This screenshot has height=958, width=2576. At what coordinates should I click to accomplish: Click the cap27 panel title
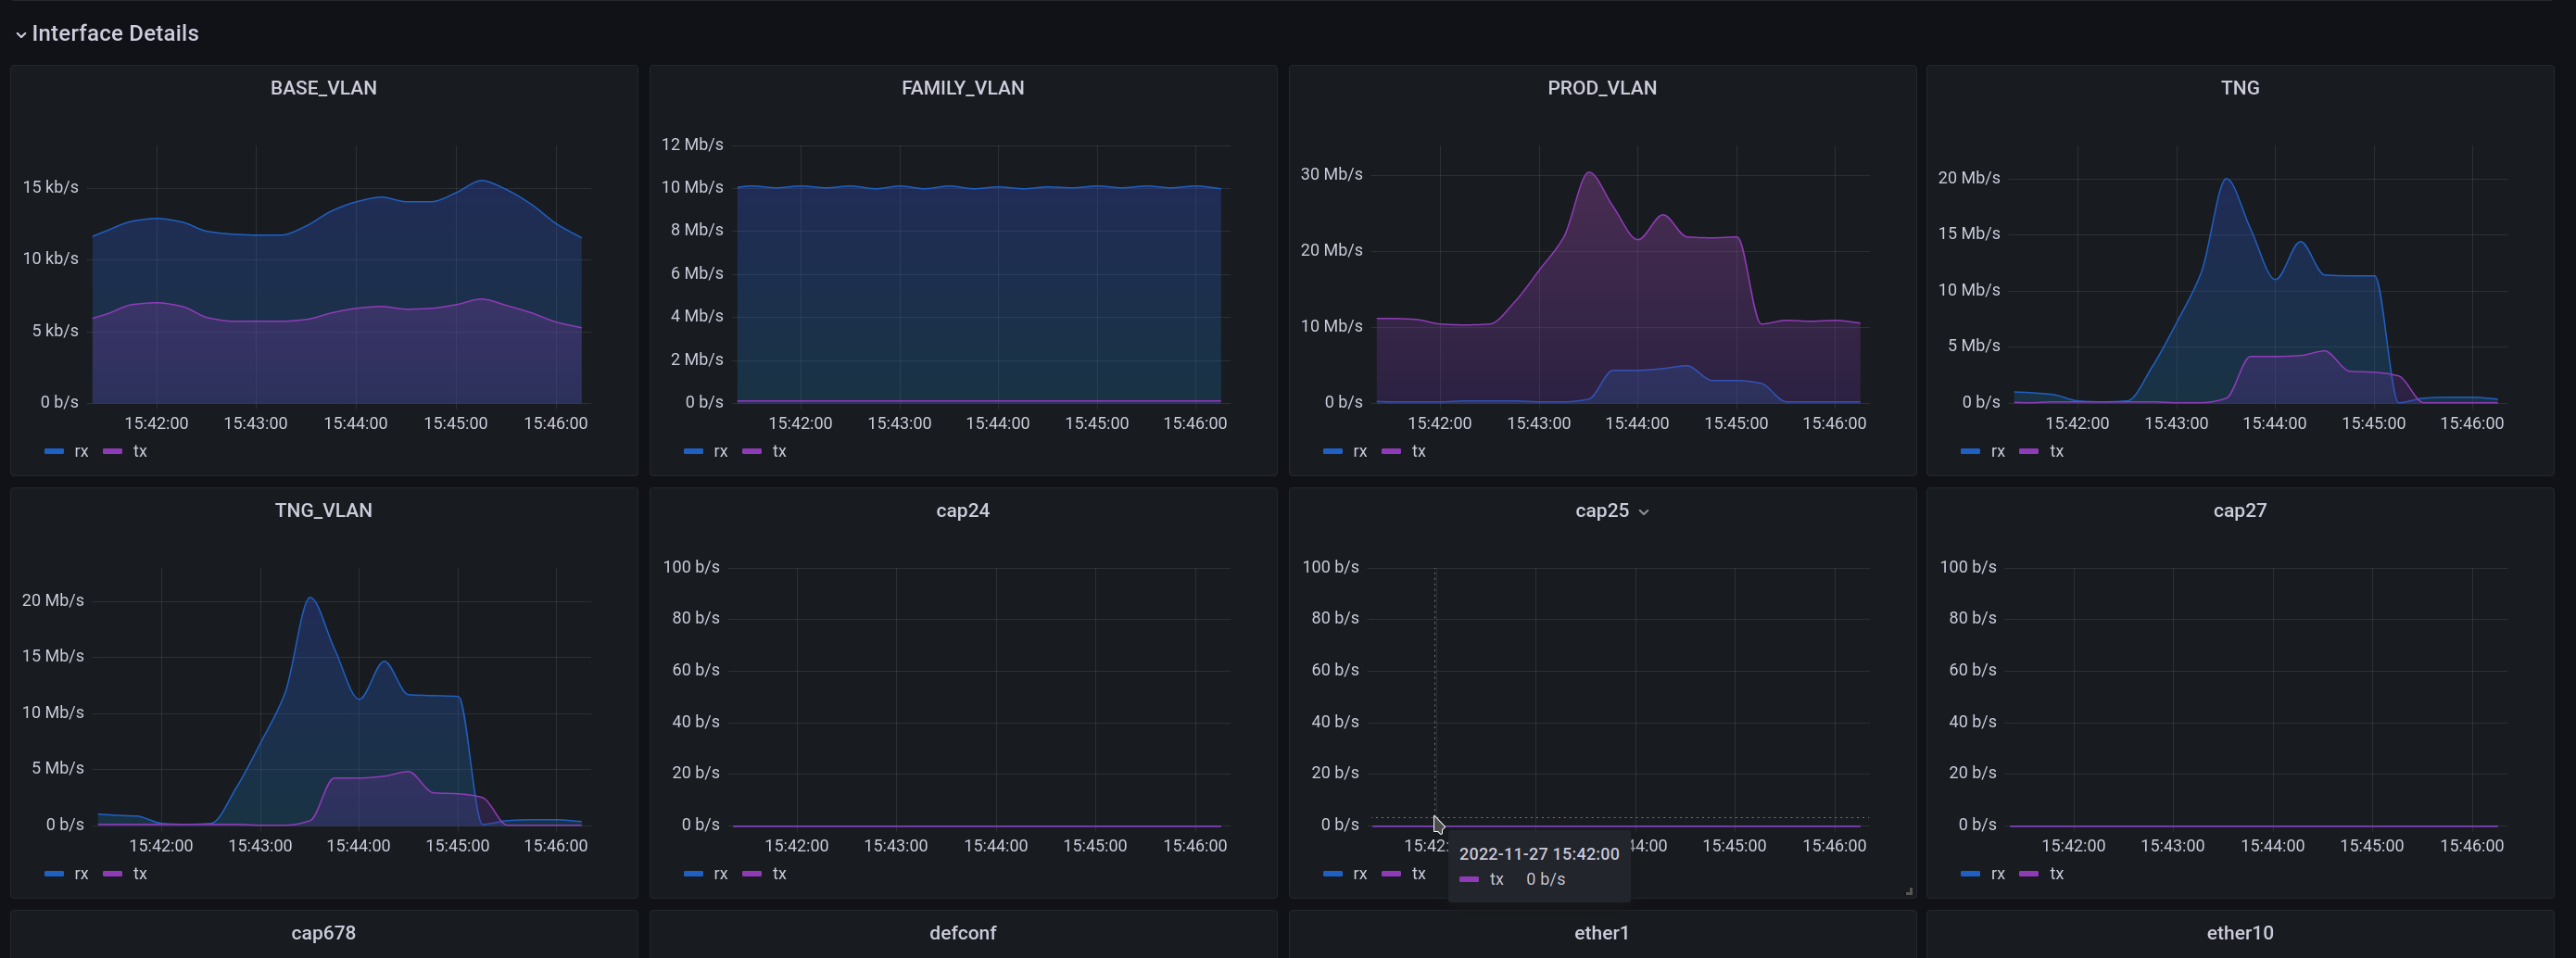tap(2239, 510)
